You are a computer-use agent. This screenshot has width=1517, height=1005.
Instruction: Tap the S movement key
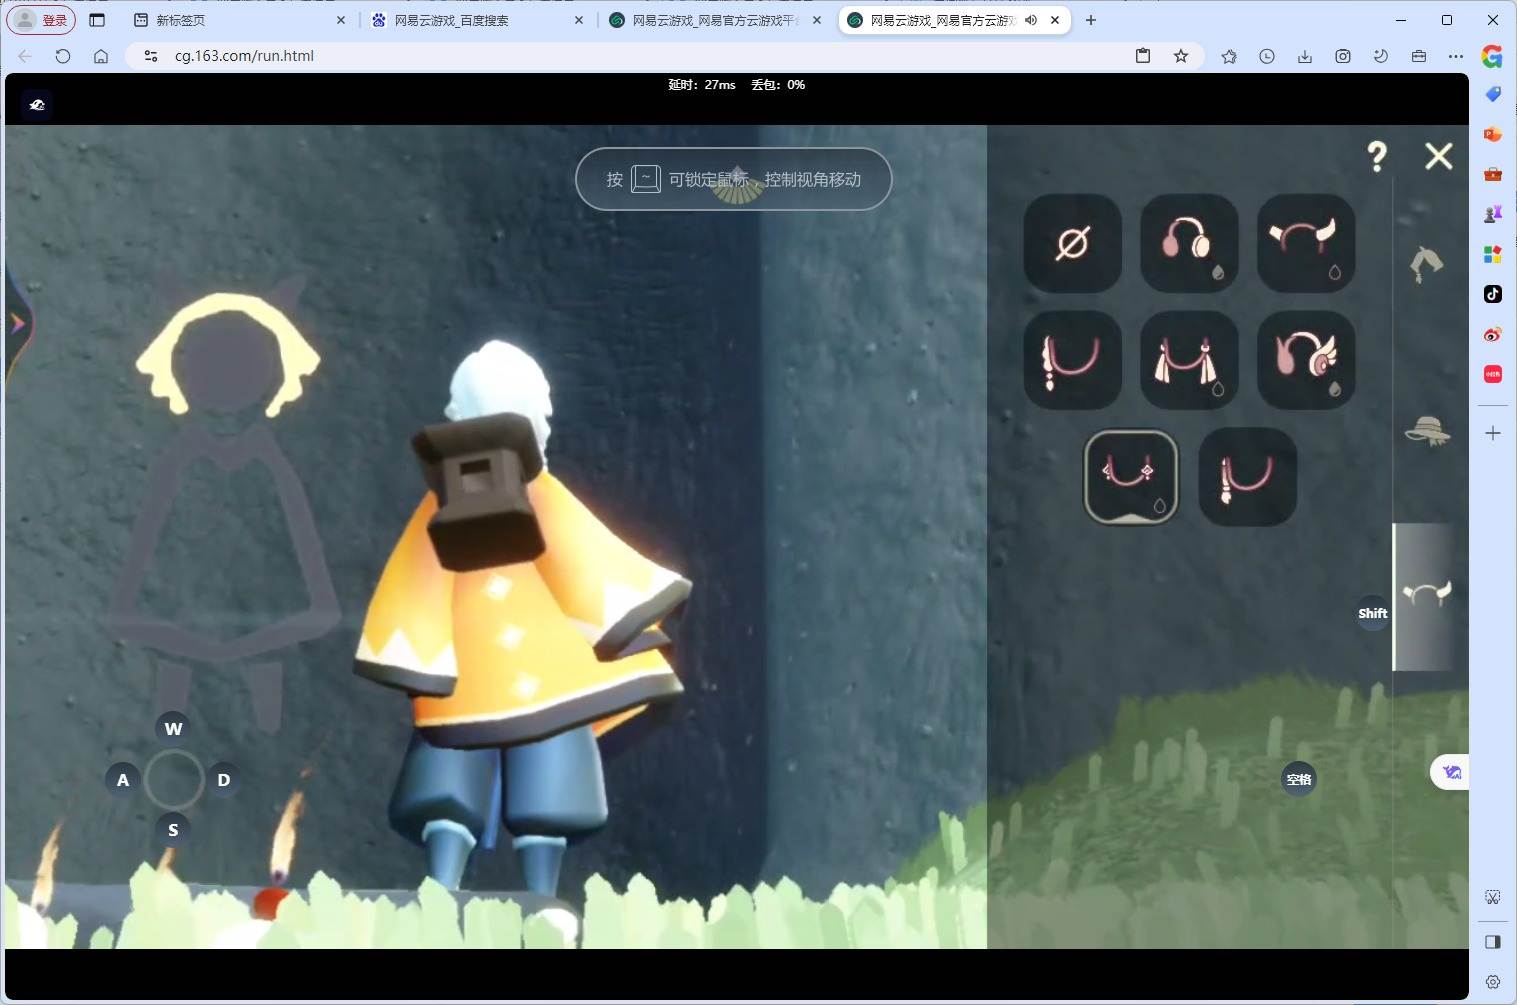tap(173, 830)
